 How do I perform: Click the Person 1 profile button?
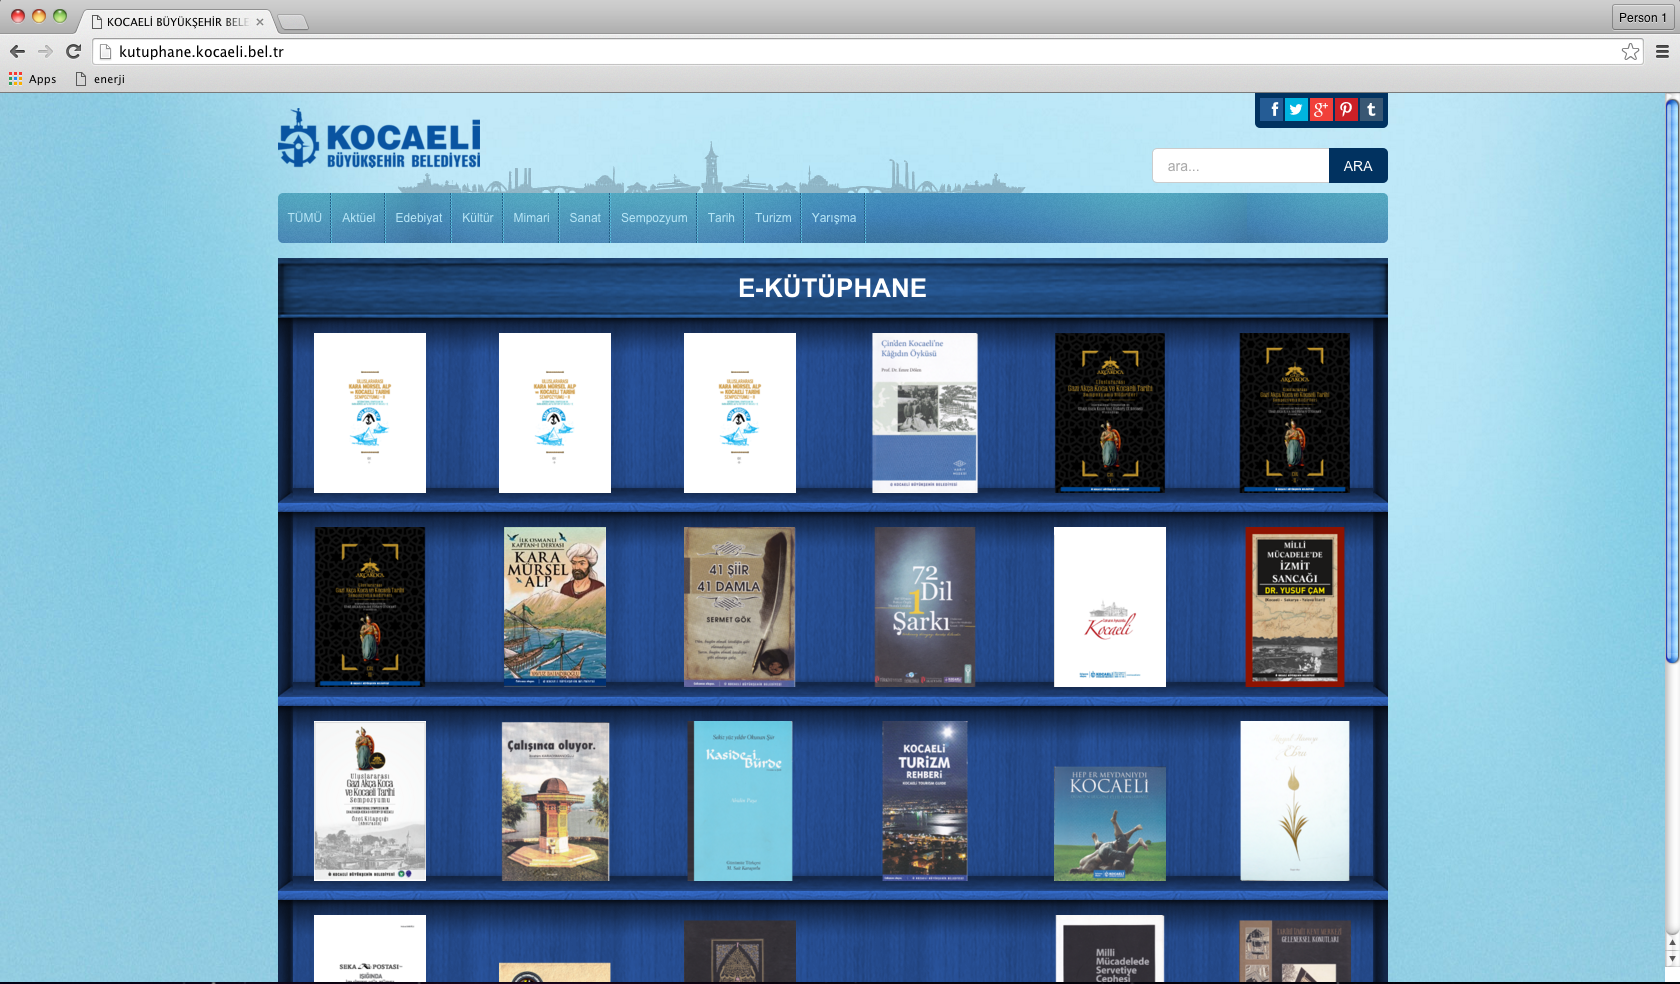point(1642,17)
